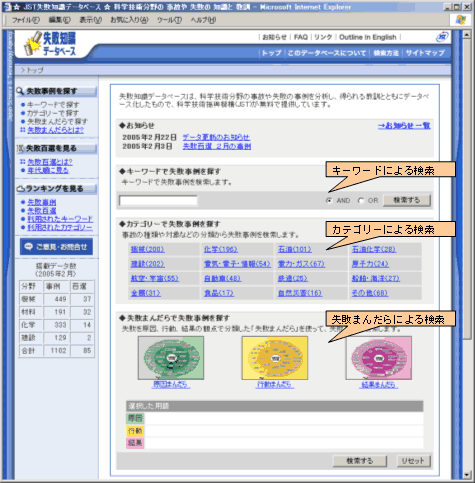Open 自然災害(16) category link
This screenshot has height=483, width=475.
pyautogui.click(x=300, y=293)
